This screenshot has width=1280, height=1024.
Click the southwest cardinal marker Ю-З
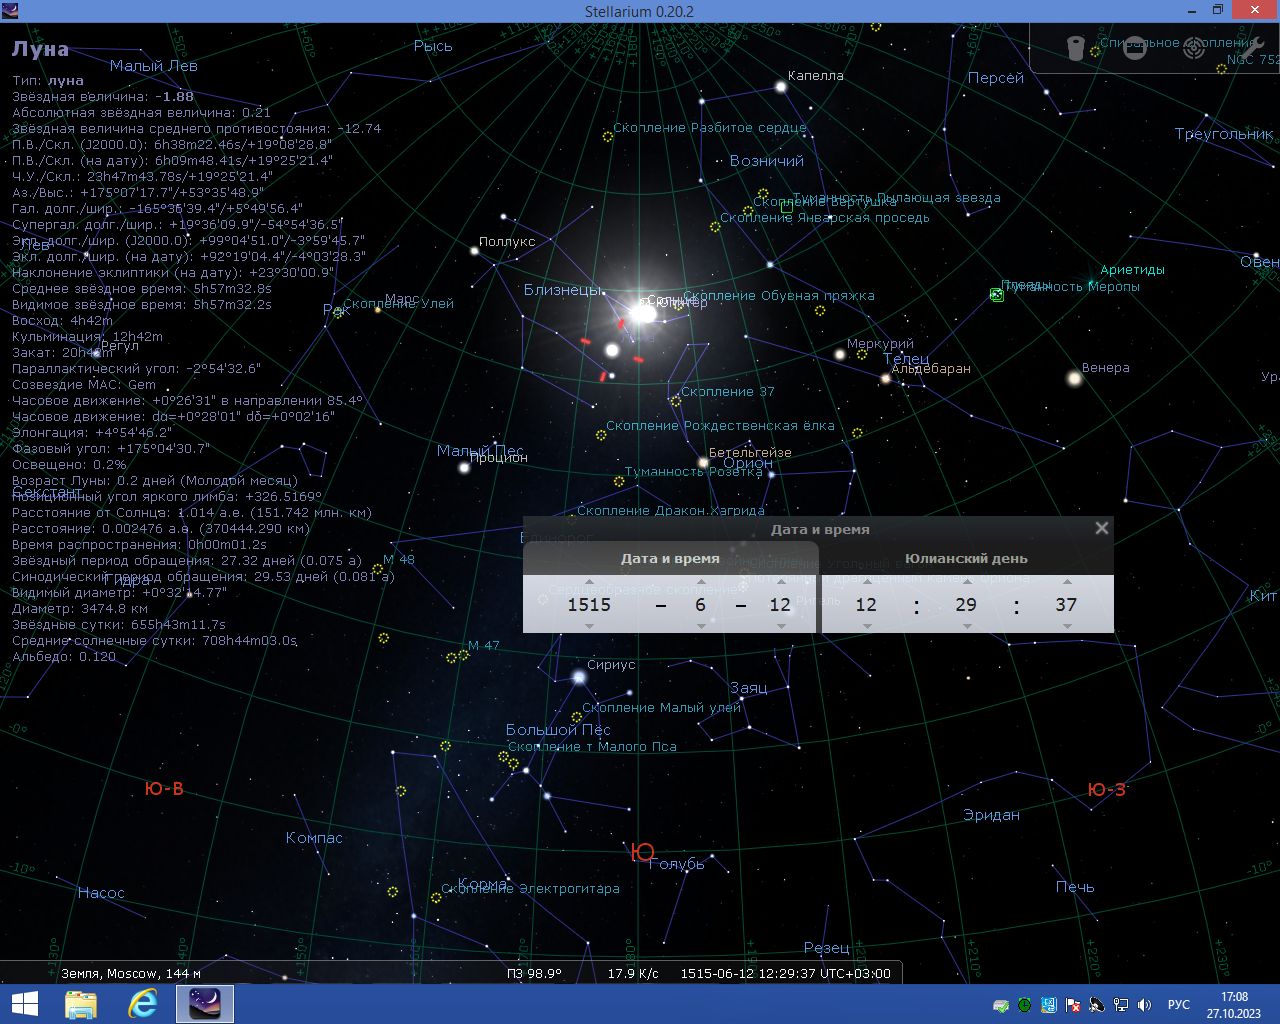(x=1107, y=790)
